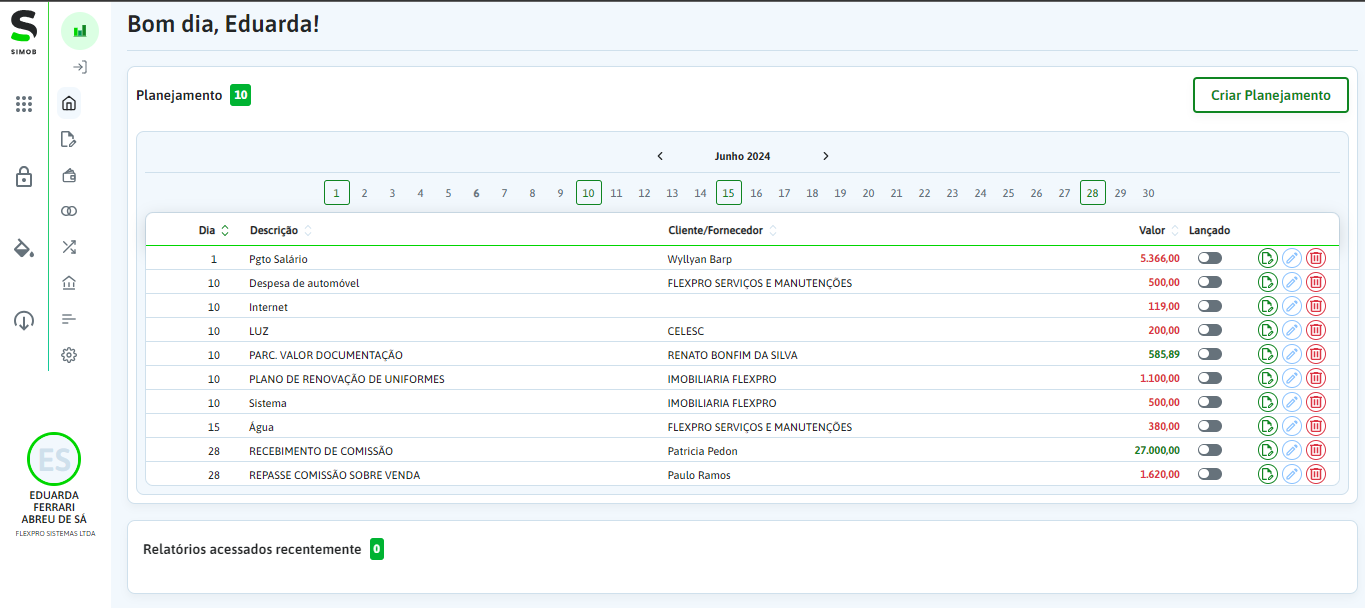Click the Junho 2024 month label
The image size is (1365, 608).
coord(743,156)
